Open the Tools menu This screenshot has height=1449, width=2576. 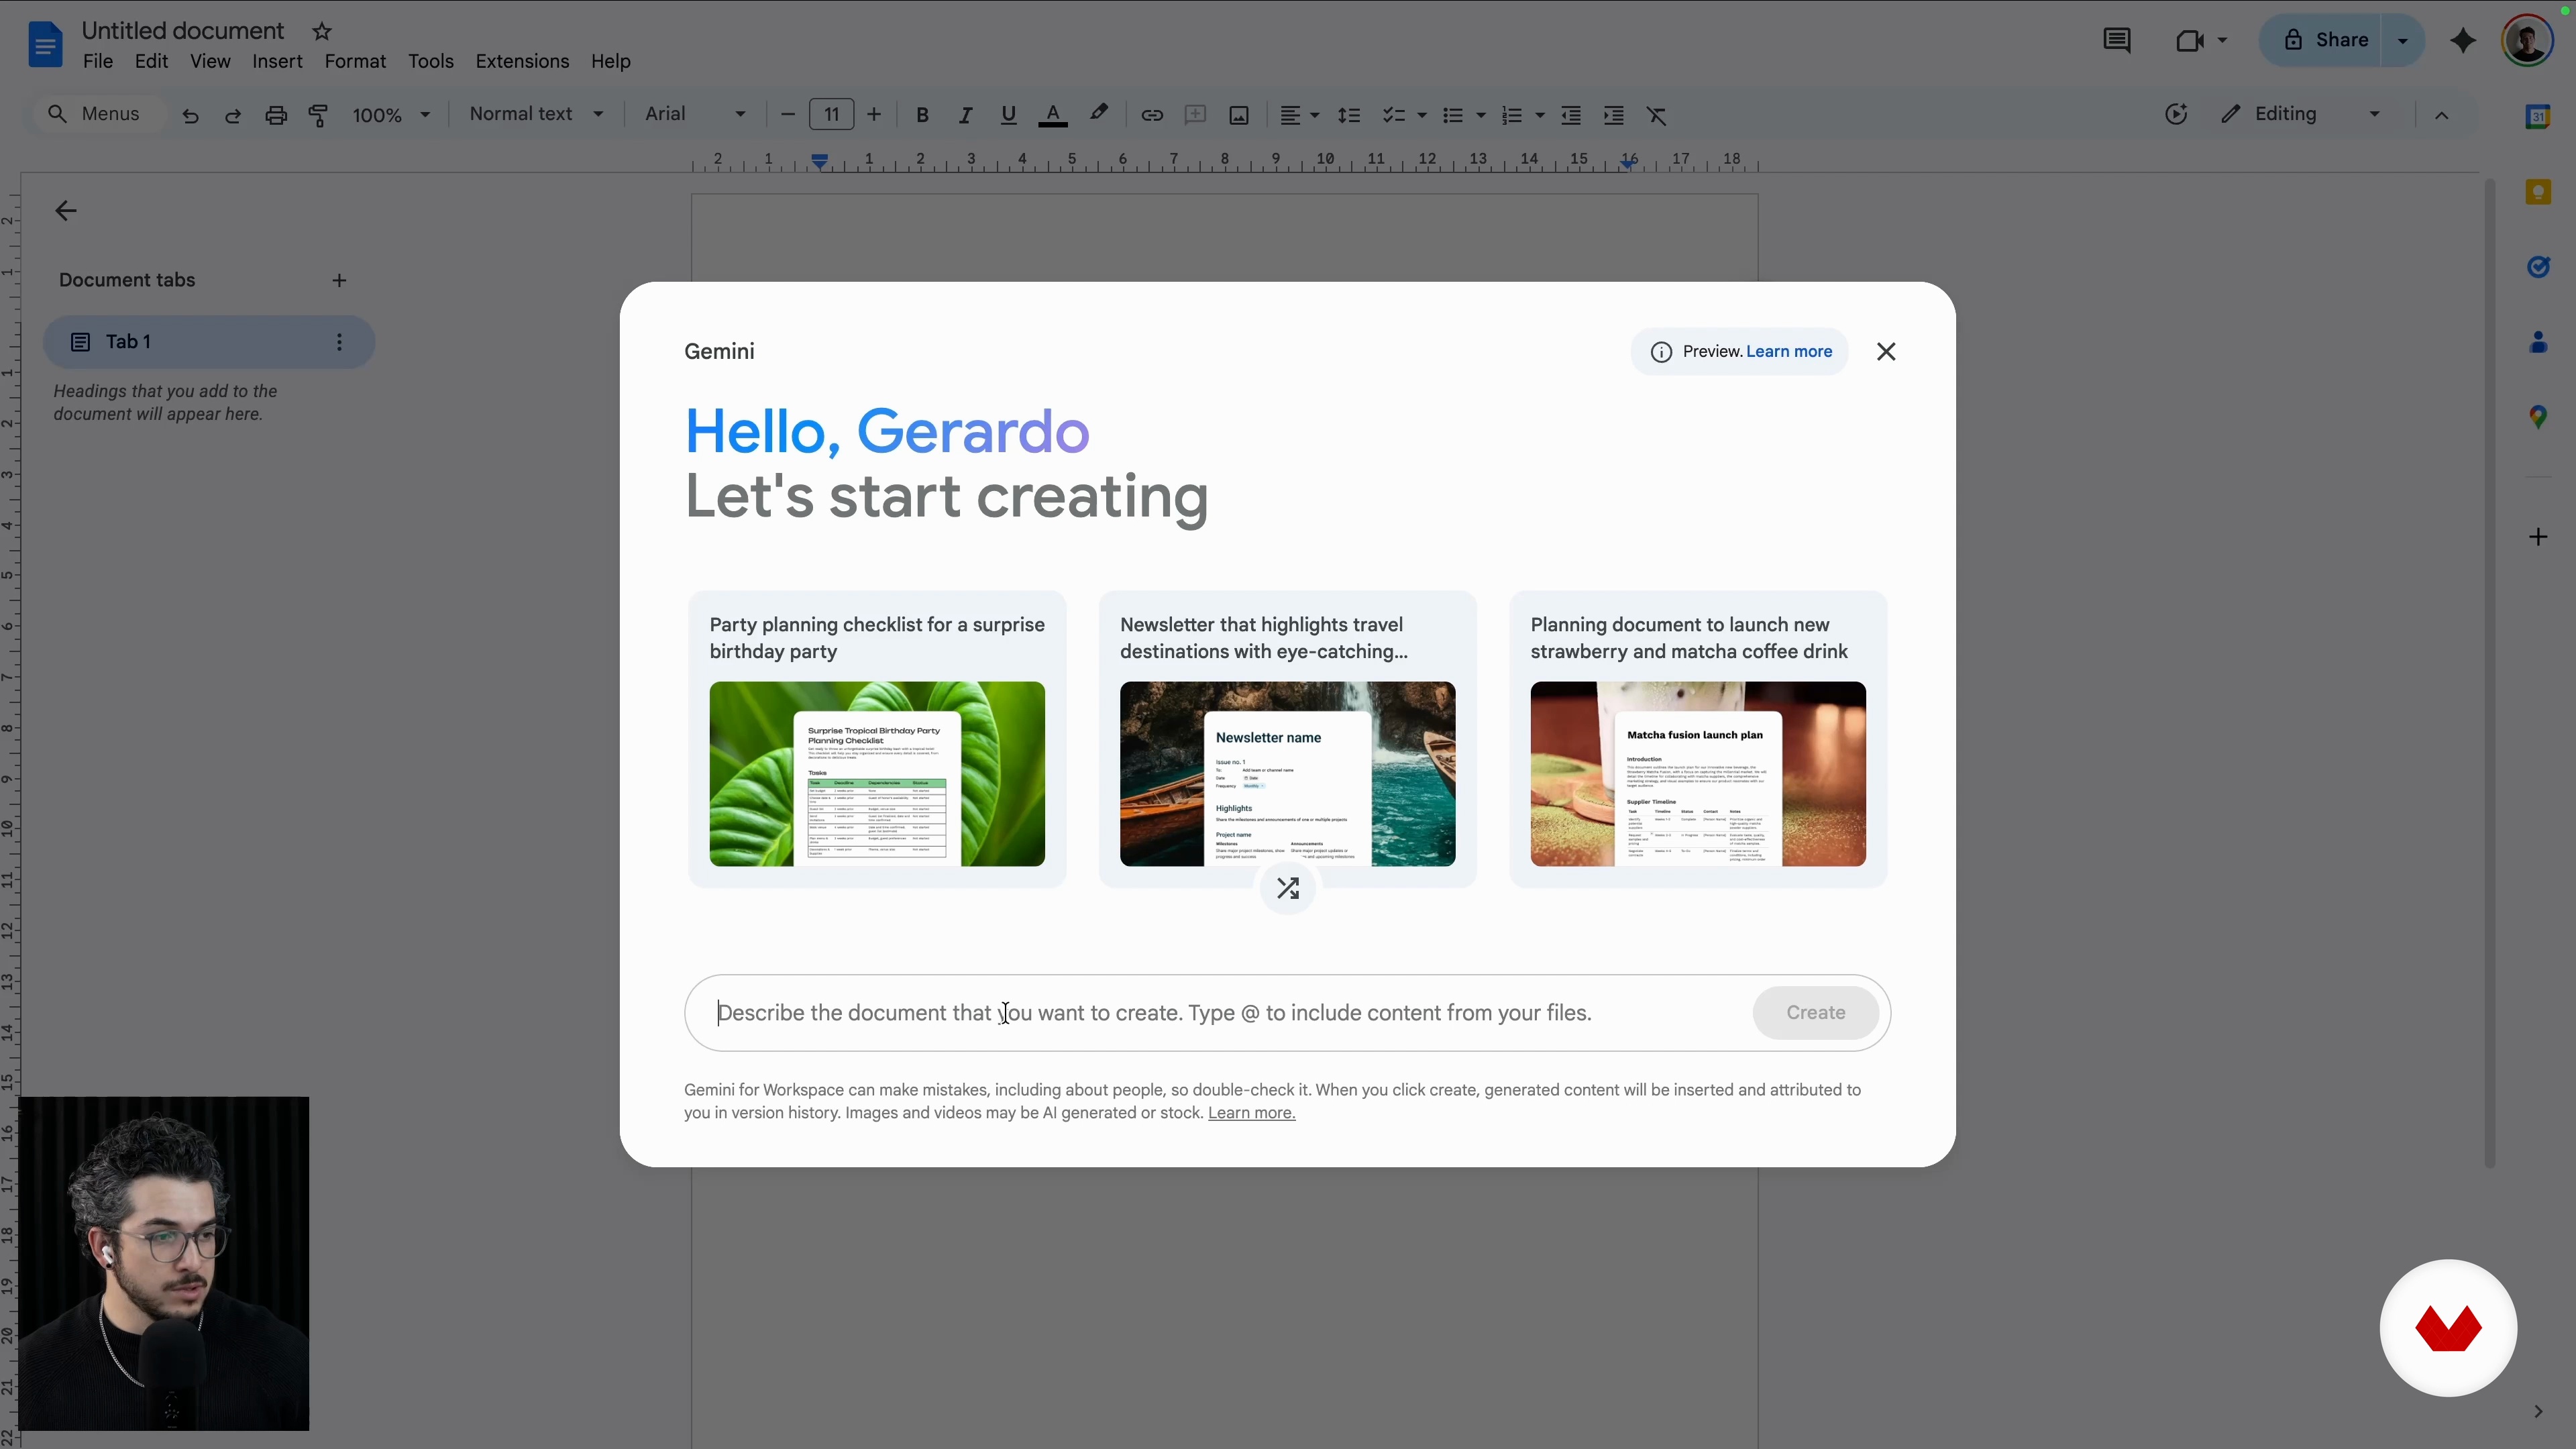coord(431,62)
